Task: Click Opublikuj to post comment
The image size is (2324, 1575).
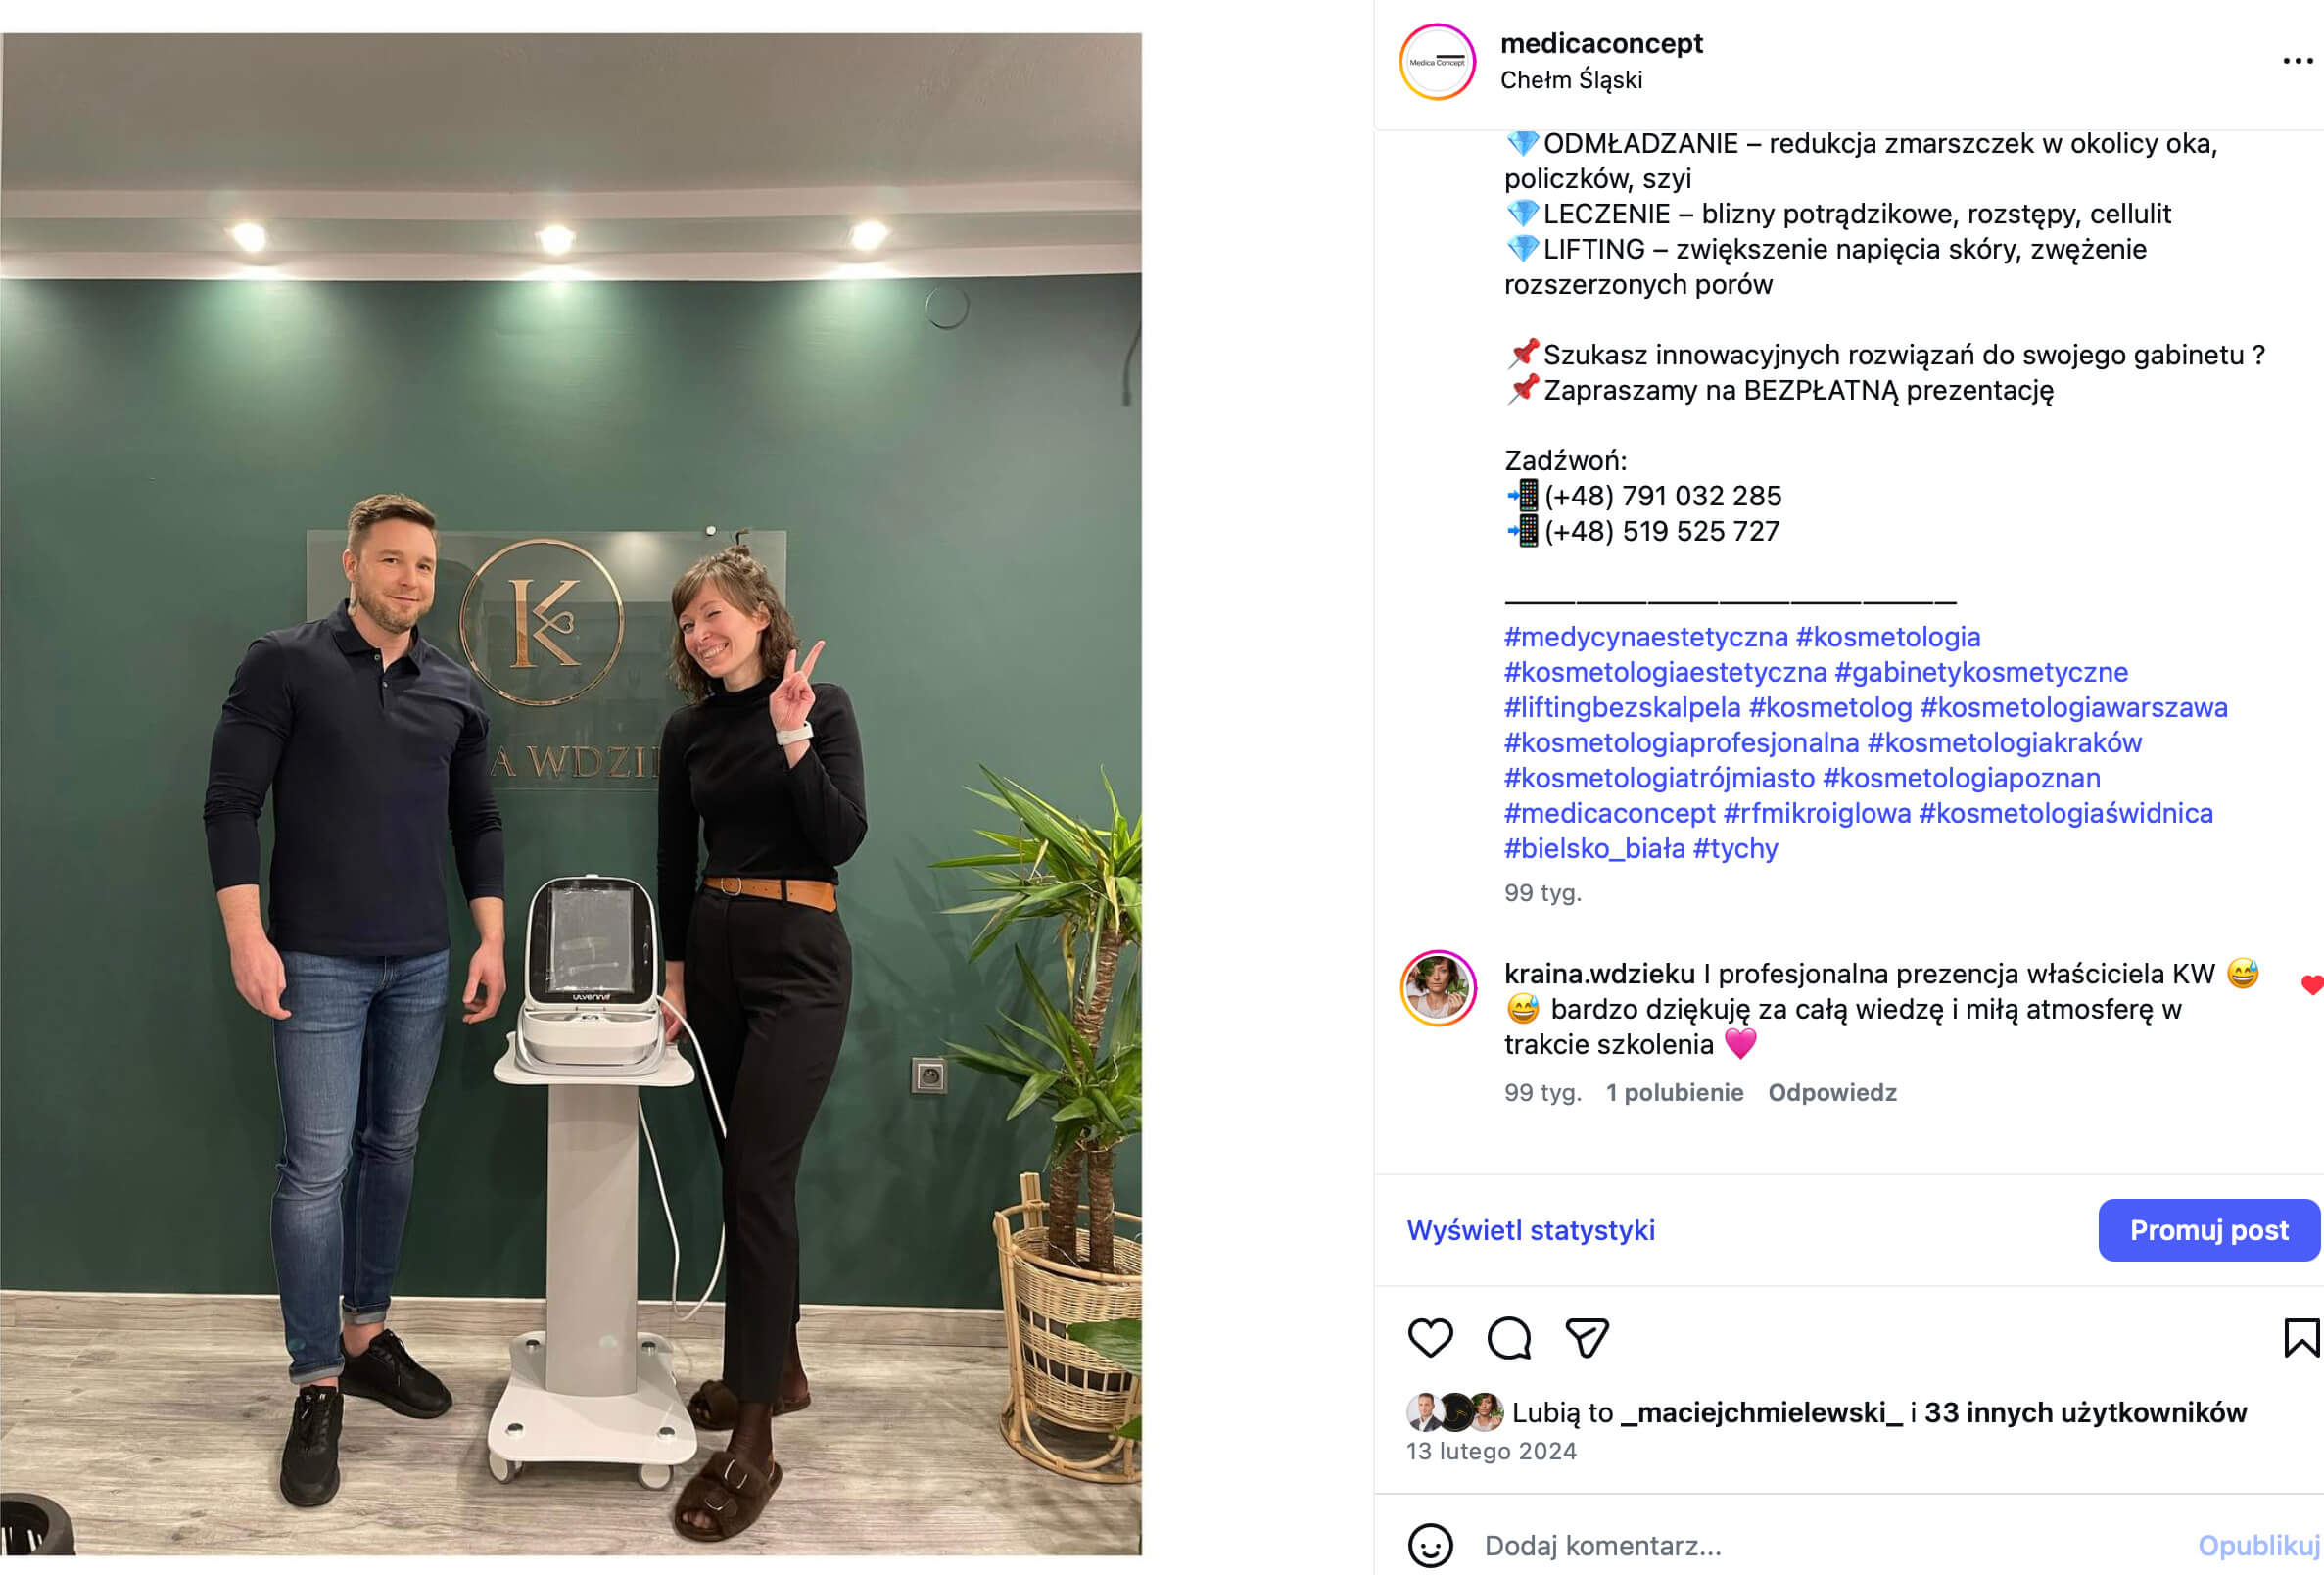Action: pyautogui.click(x=2258, y=1545)
